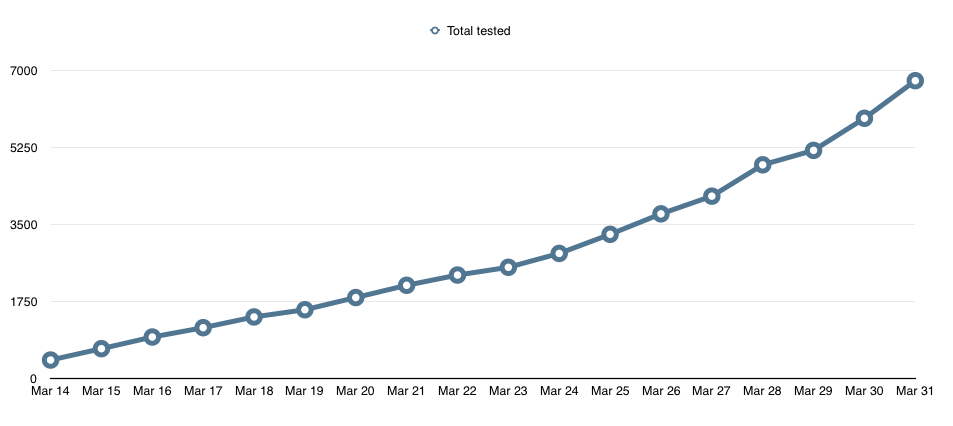Select the Mar 26 data point marker
The width and height of the screenshot is (953, 426).
661,214
